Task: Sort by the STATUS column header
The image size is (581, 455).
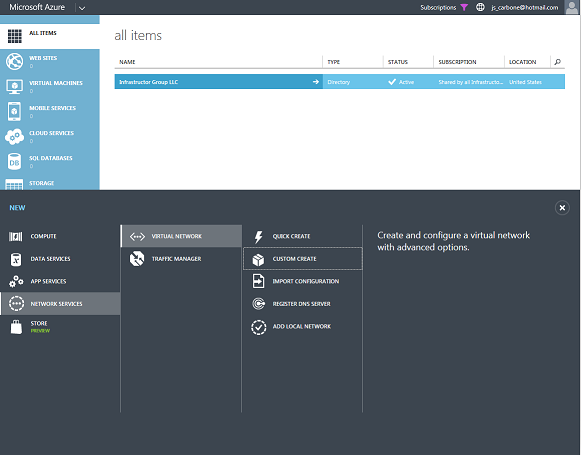Action: [x=398, y=62]
